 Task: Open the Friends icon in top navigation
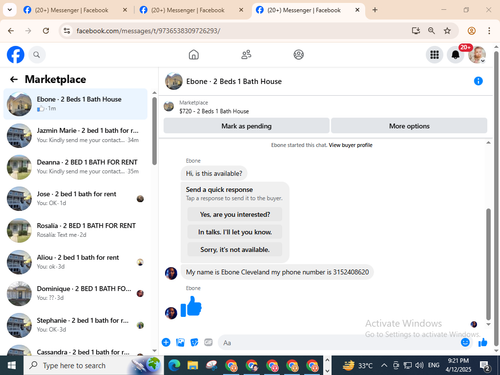[246, 54]
